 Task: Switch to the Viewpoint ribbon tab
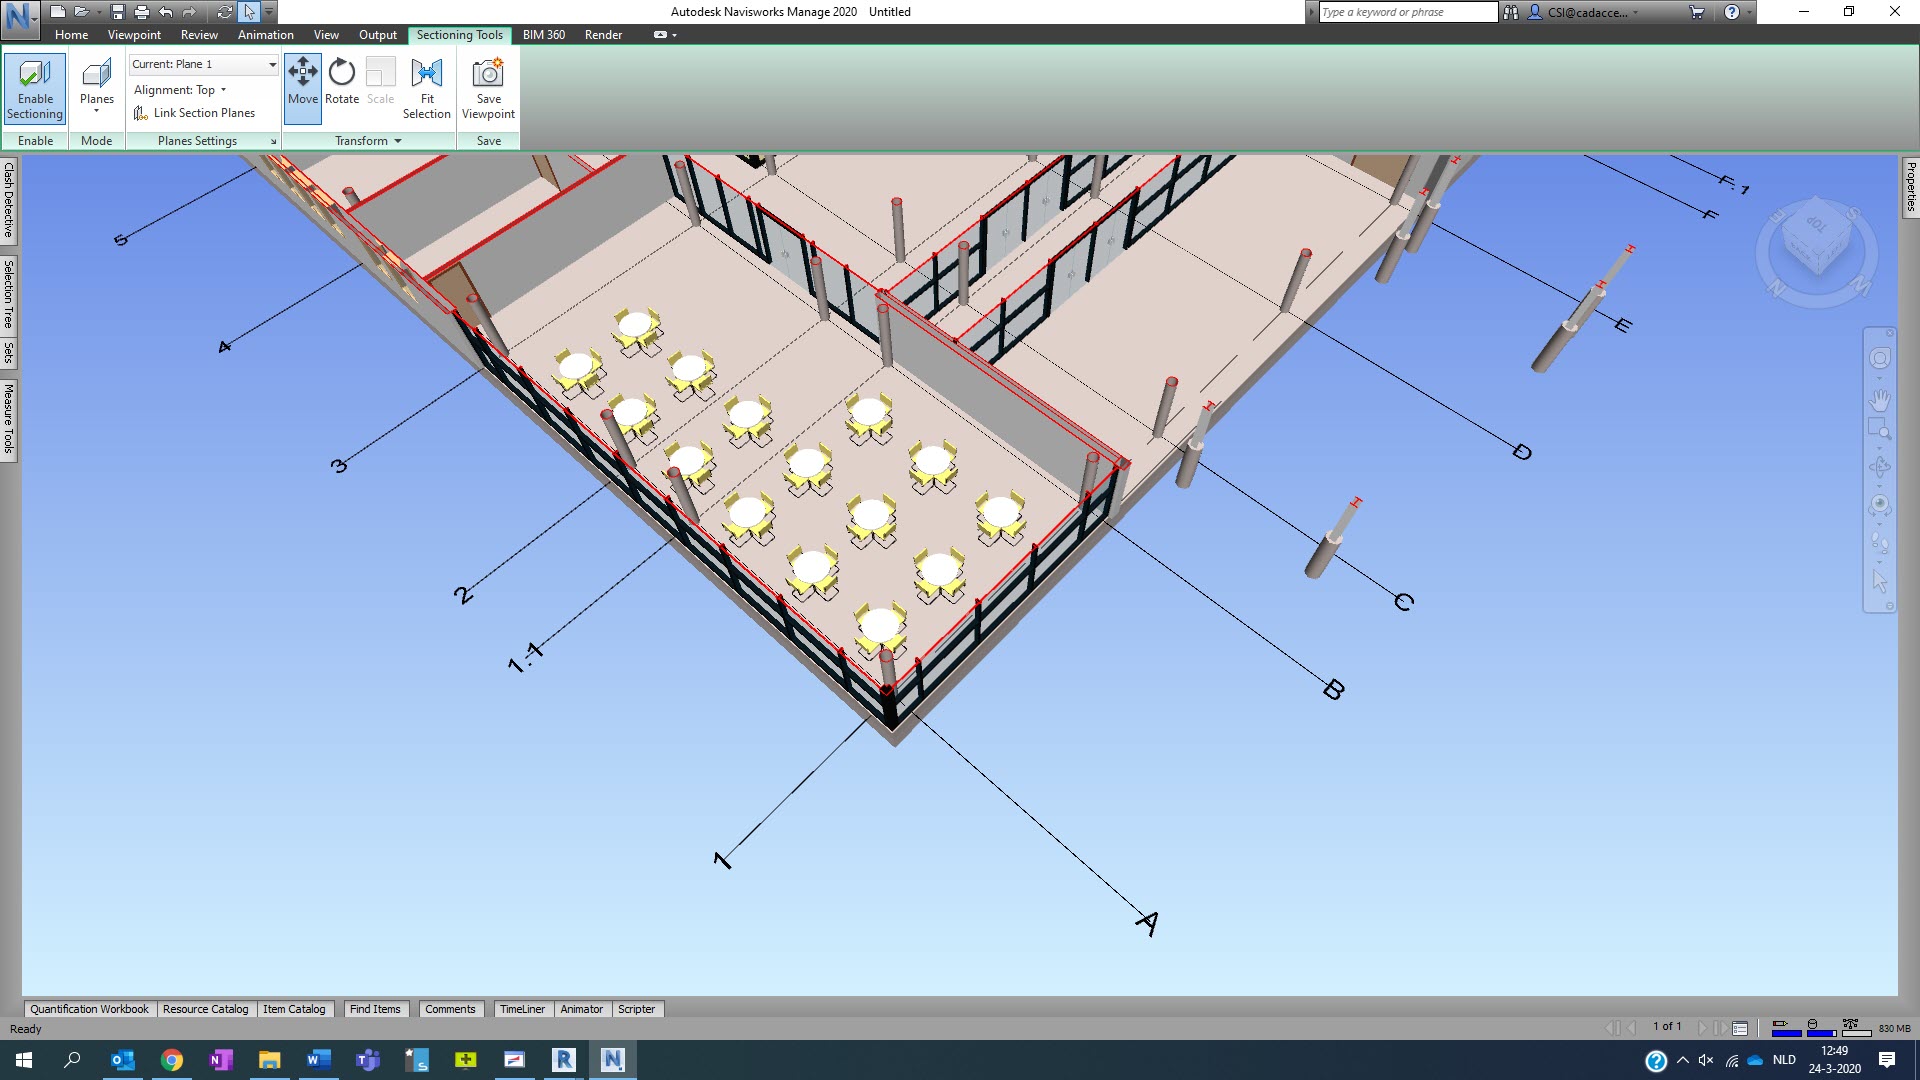[134, 35]
